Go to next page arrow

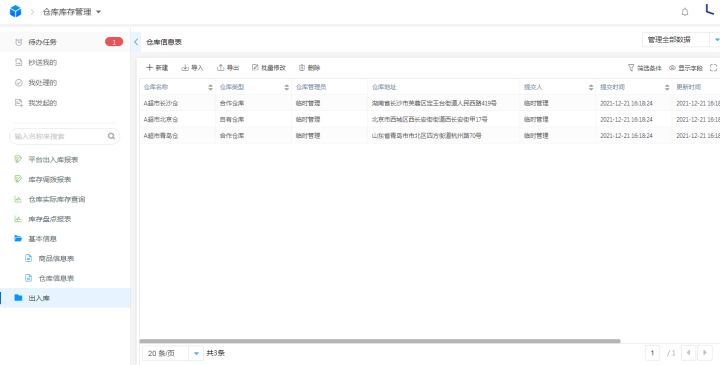[x=705, y=353]
